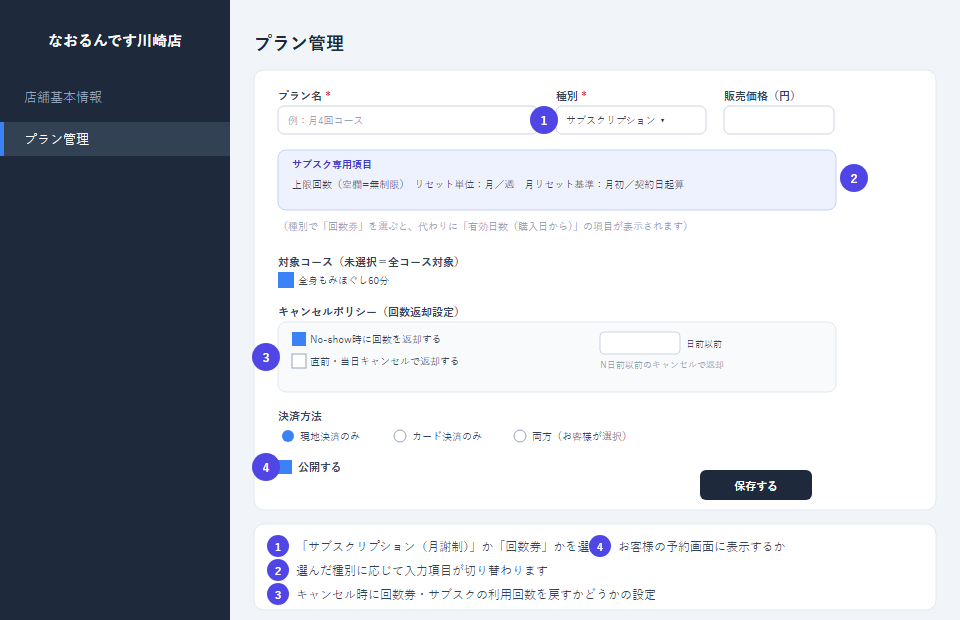Open the 種別 サブスクリプション dropdown
The height and width of the screenshot is (620, 960).
click(631, 120)
